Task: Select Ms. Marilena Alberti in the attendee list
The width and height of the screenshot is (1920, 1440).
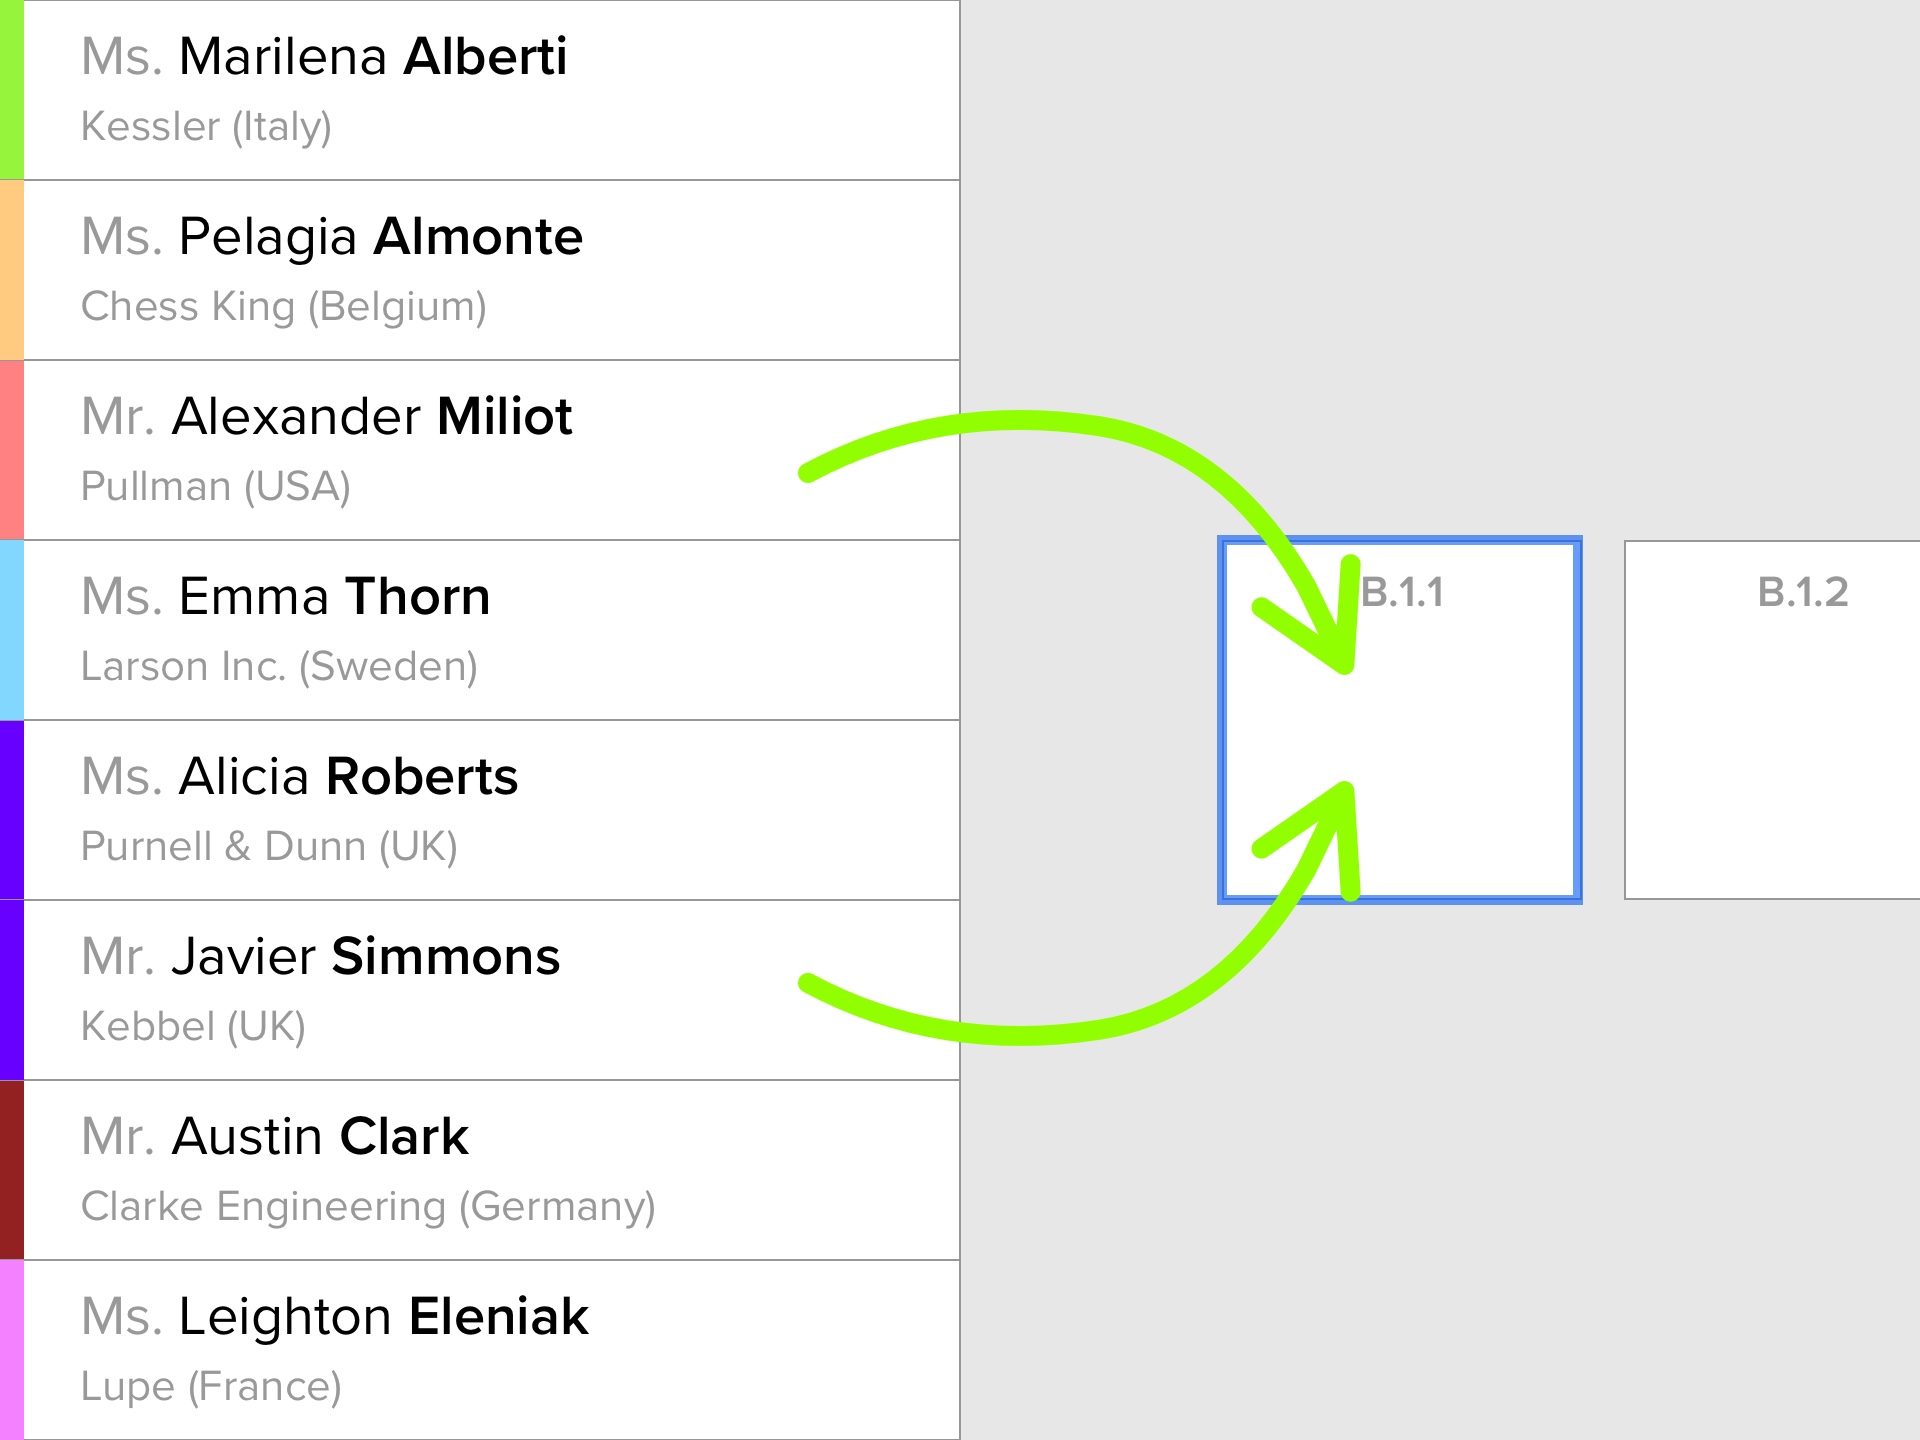Action: [324, 57]
